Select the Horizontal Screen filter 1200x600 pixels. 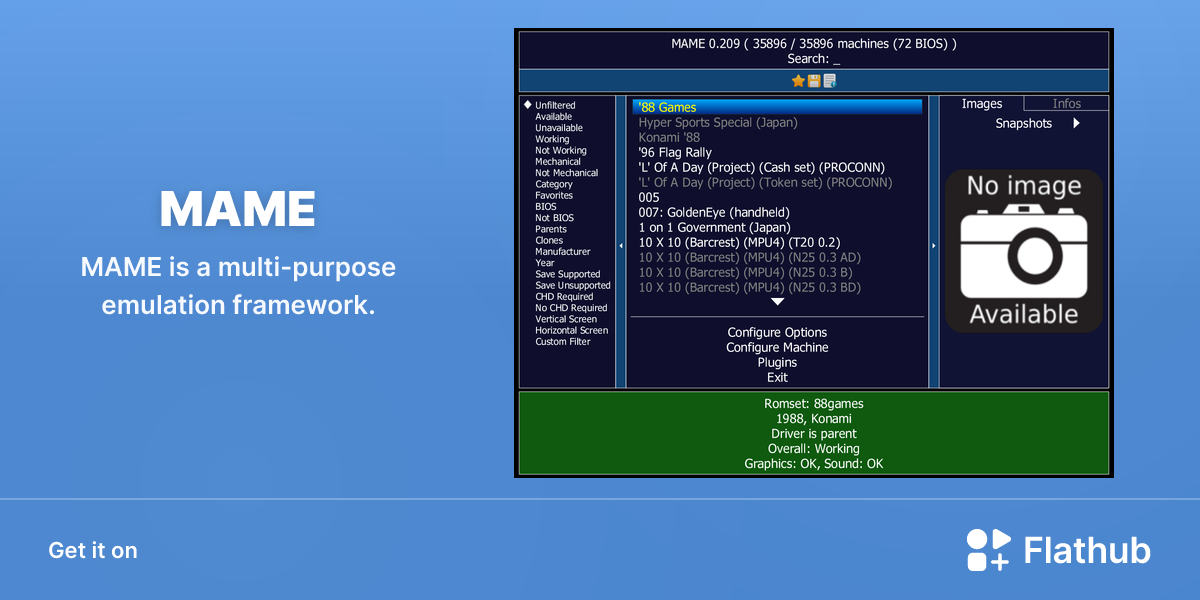571,330
